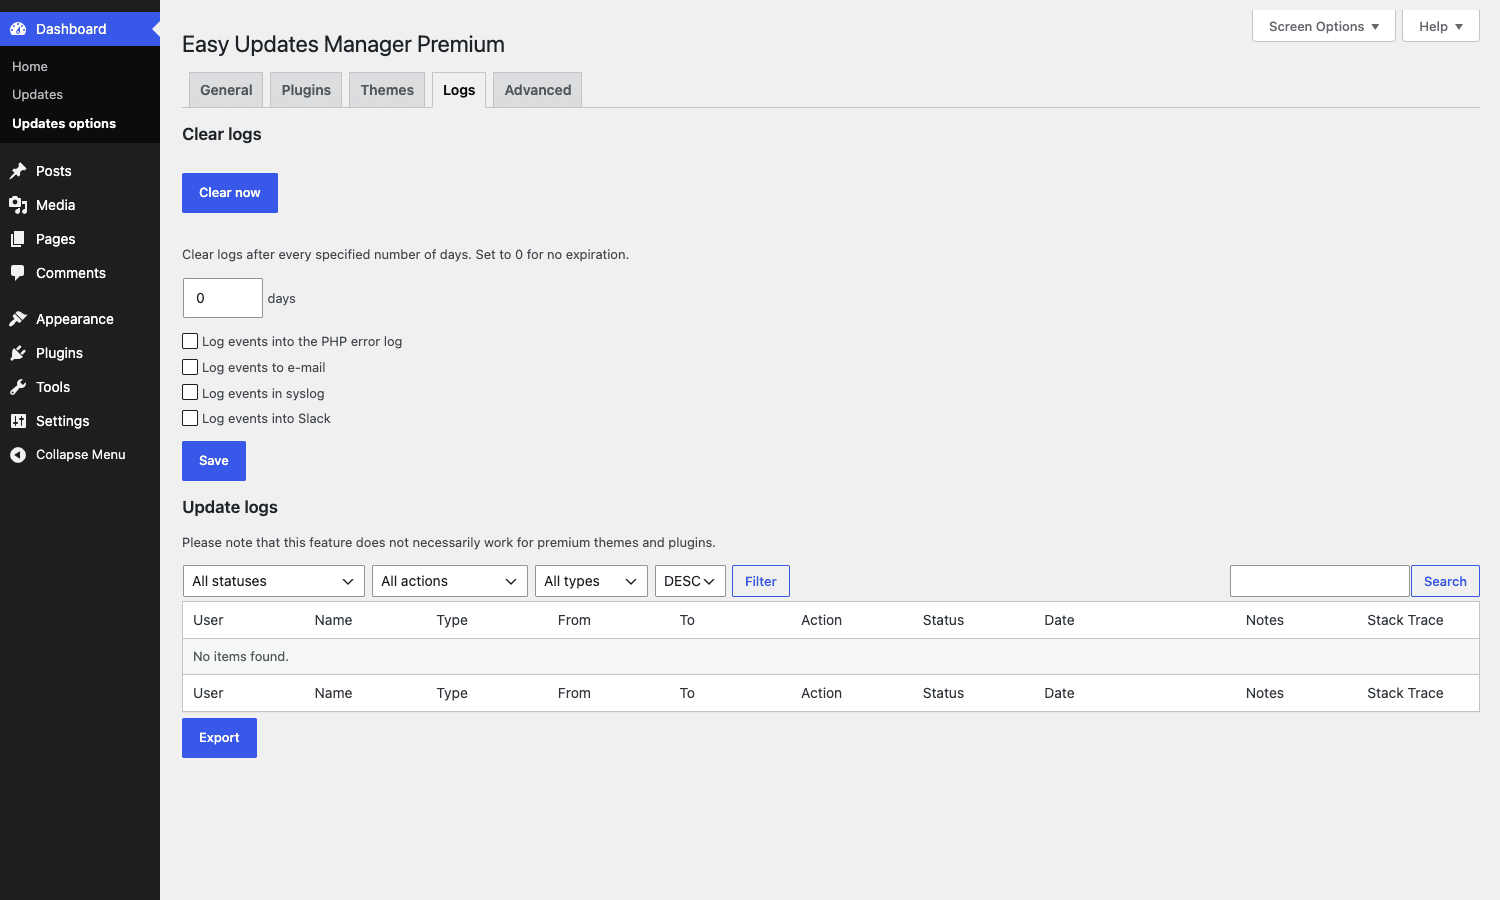Expand the Screen Options panel
The width and height of the screenshot is (1500, 900).
pyautogui.click(x=1324, y=26)
